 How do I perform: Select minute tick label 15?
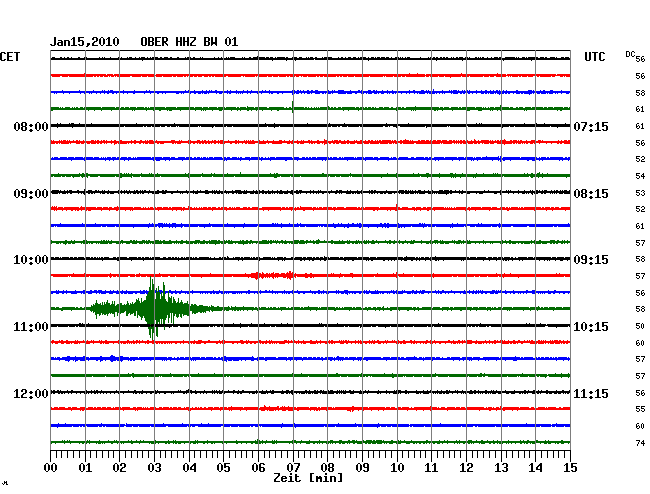[x=570, y=468]
